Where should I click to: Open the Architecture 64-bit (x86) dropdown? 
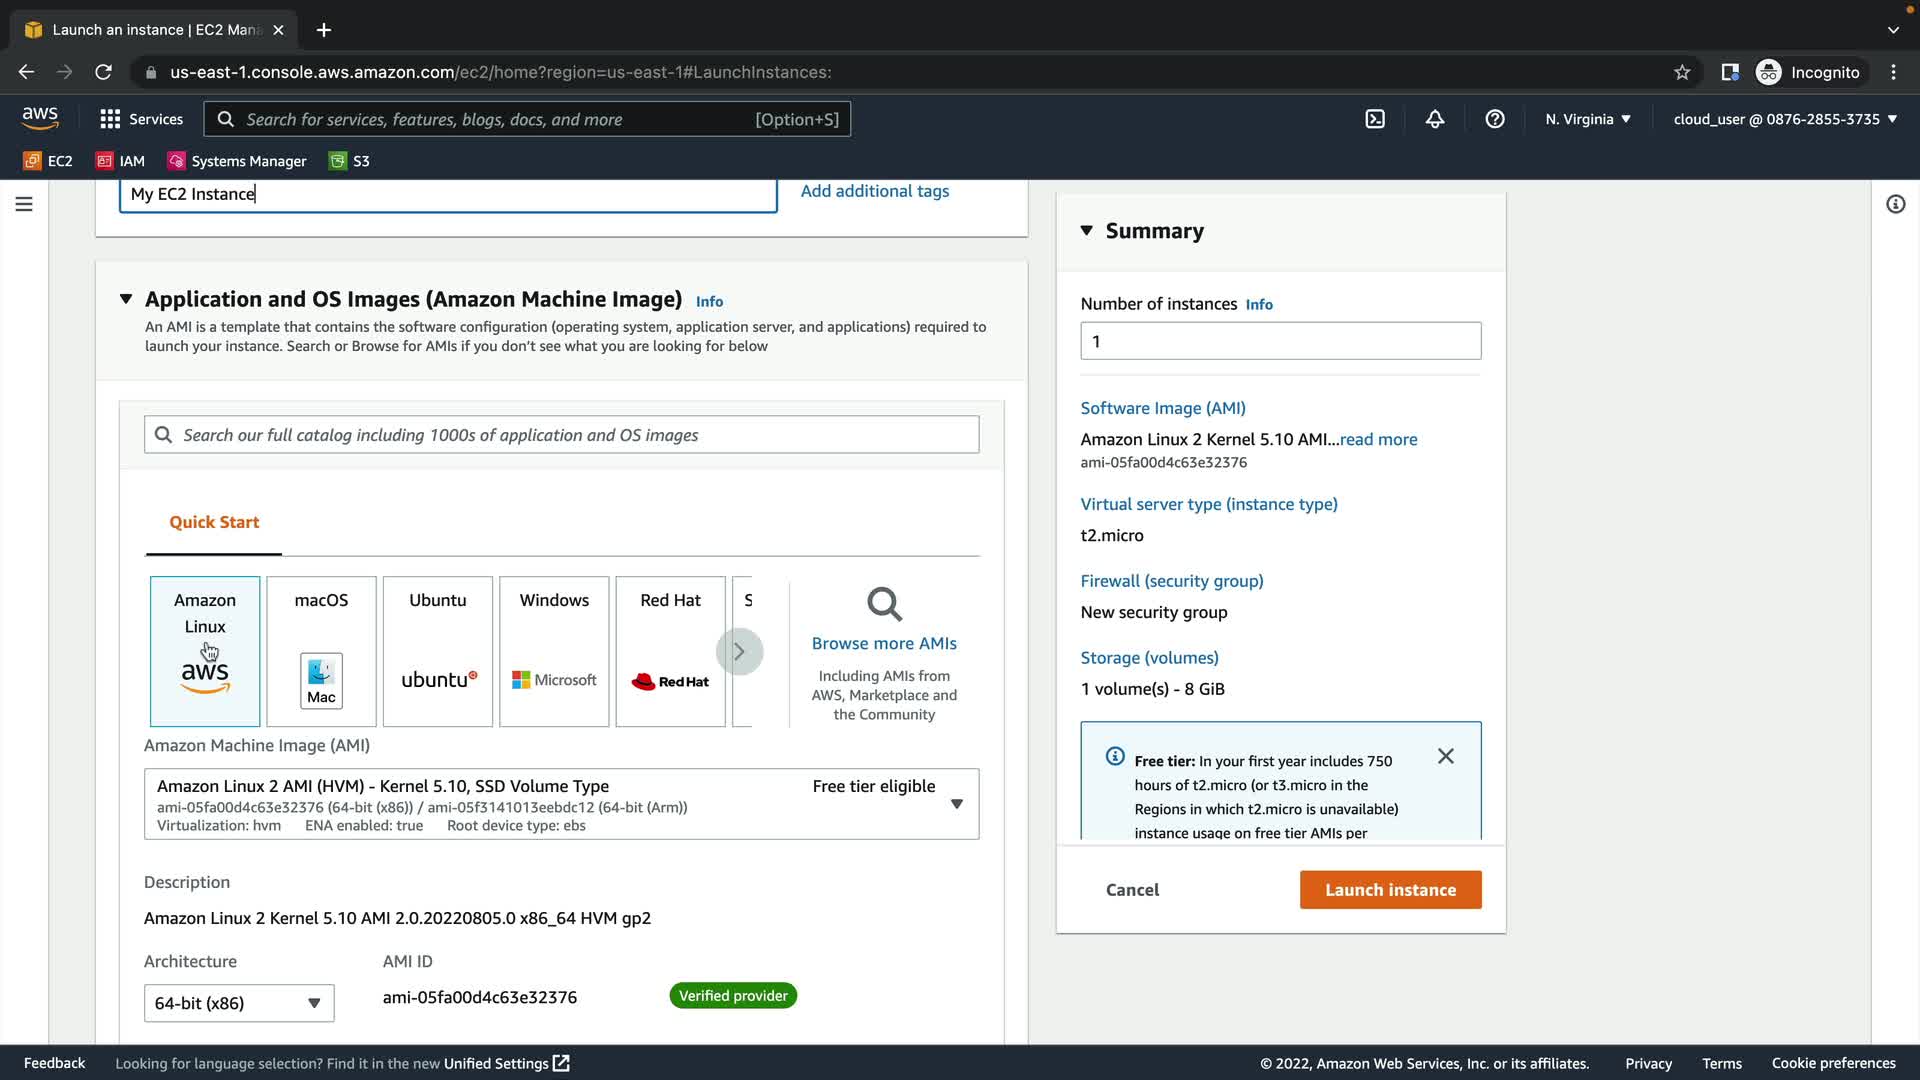(238, 1003)
